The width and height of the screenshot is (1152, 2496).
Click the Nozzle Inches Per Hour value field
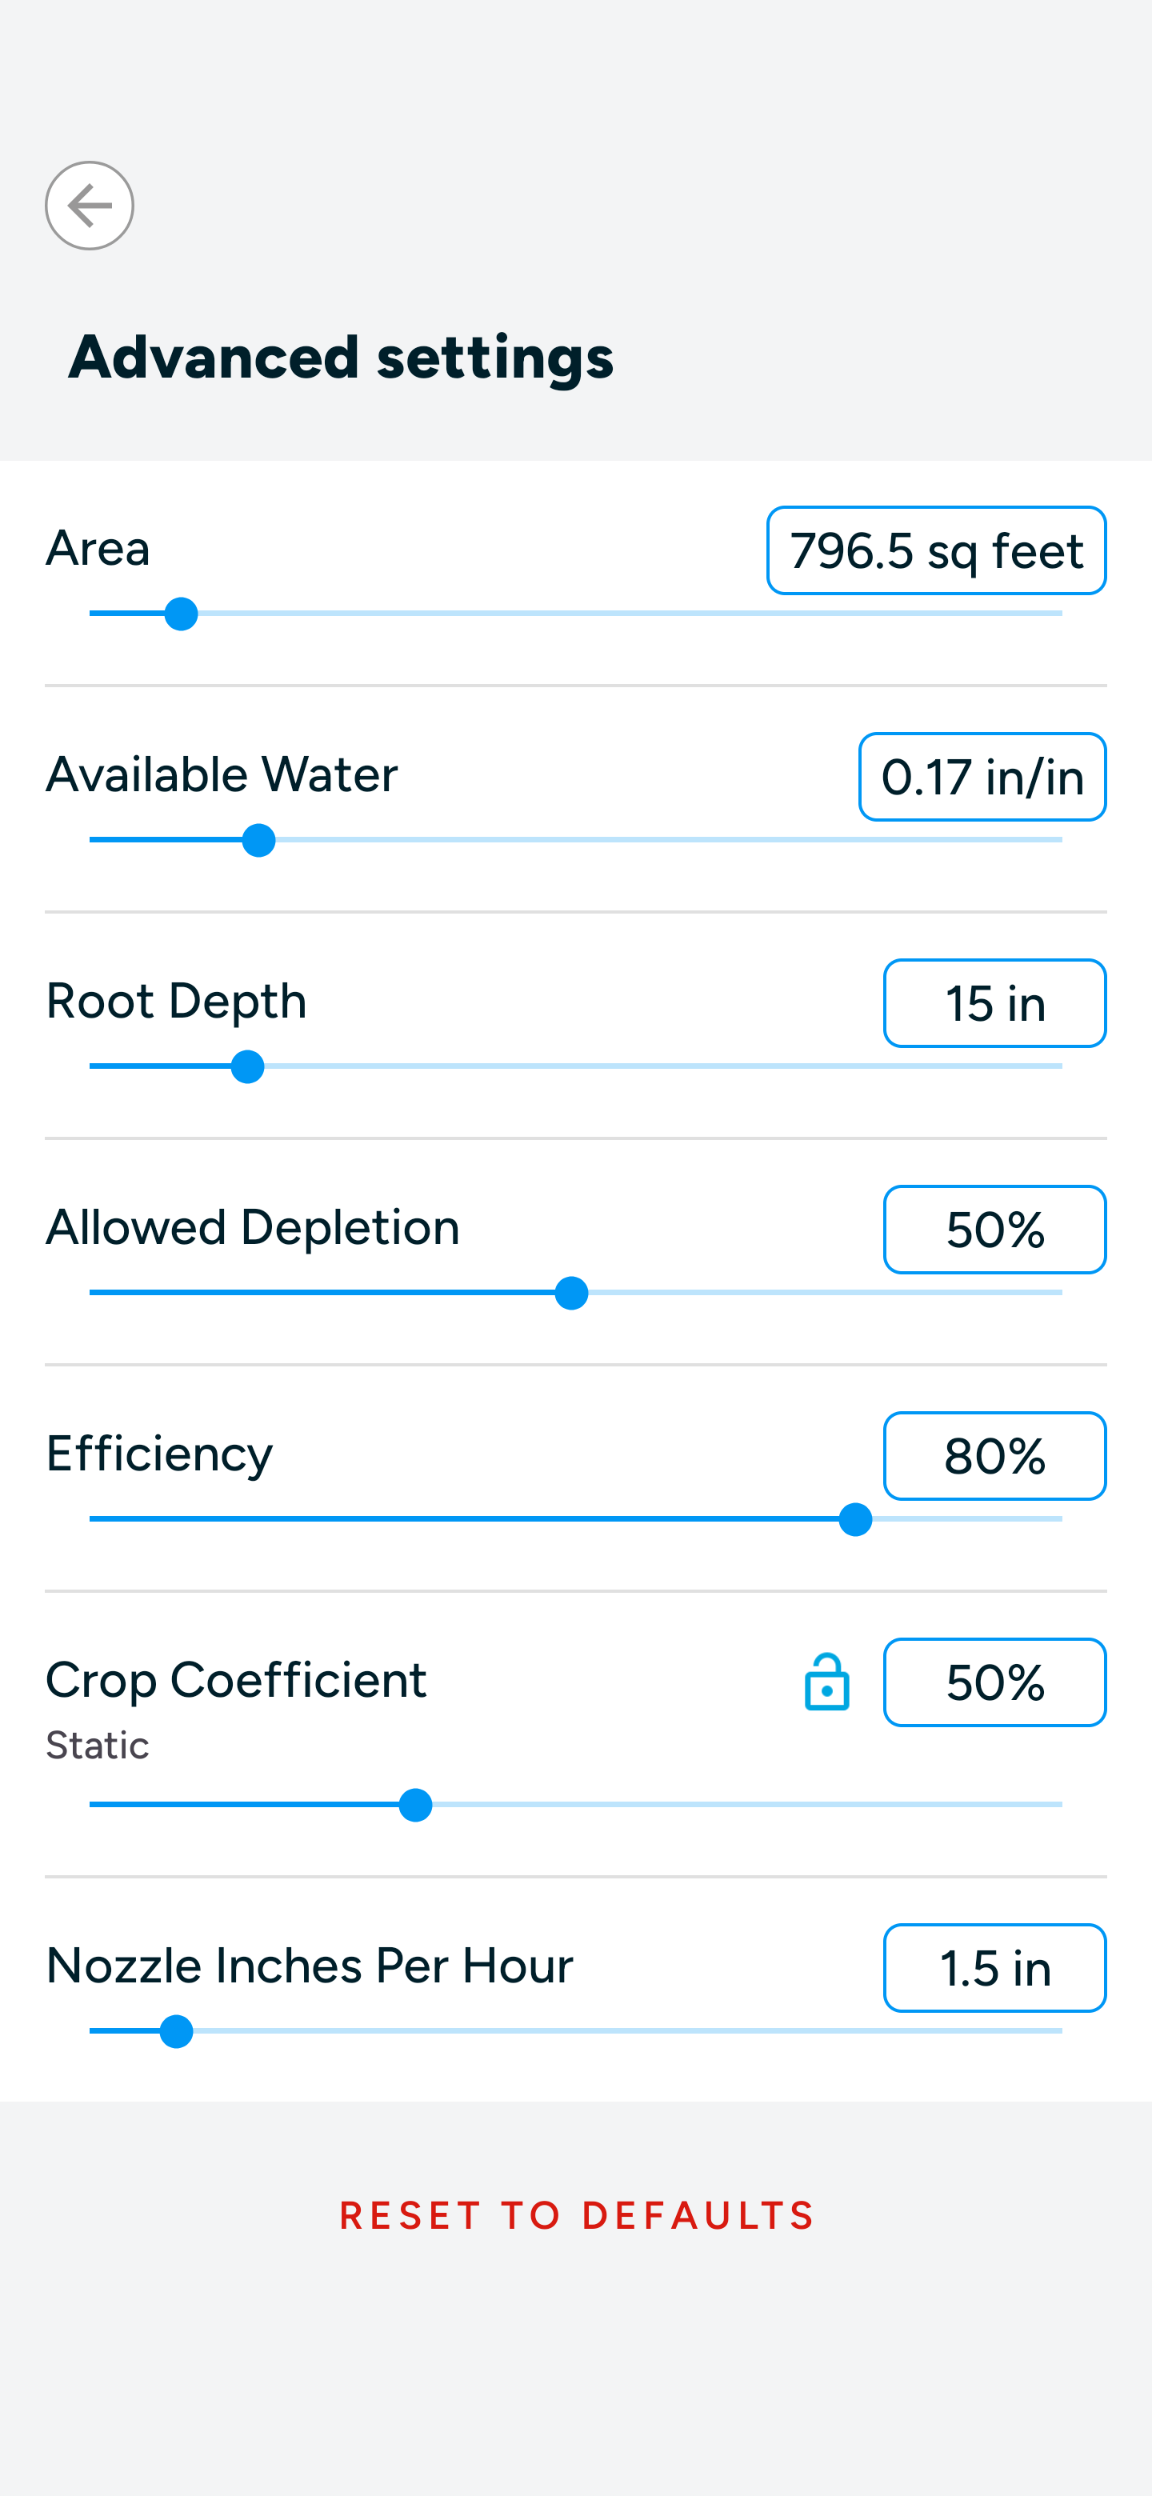coord(993,1968)
